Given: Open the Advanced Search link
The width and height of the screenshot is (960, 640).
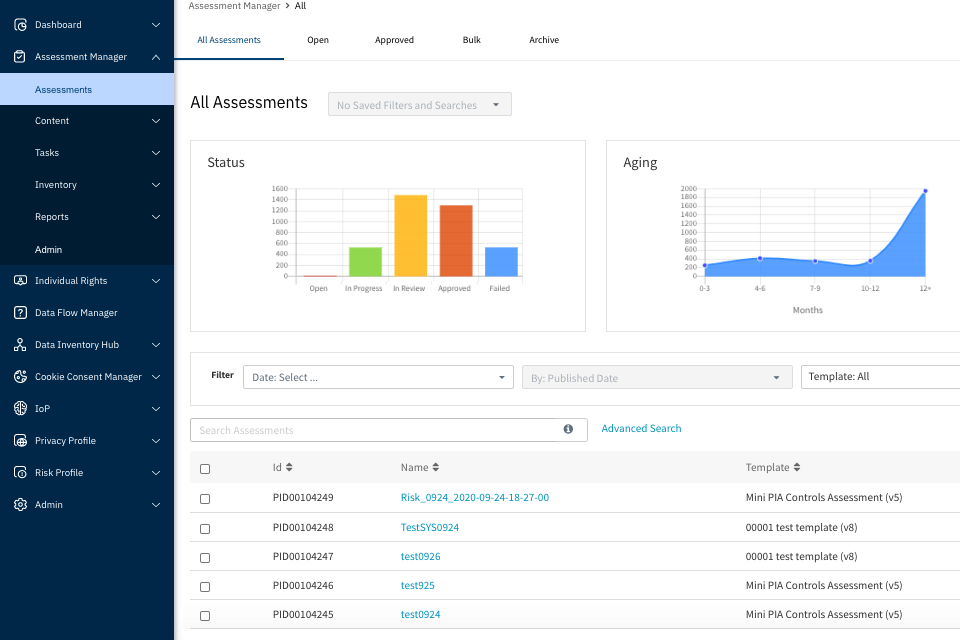Looking at the screenshot, I should (641, 429).
